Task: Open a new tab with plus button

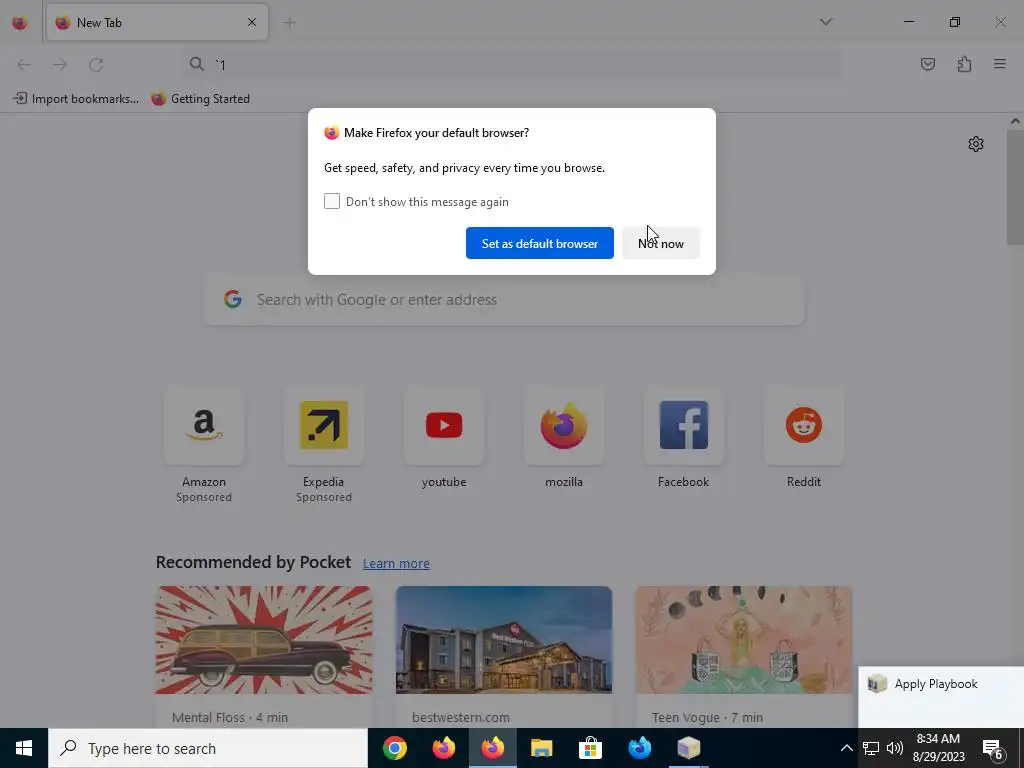Action: 290,22
